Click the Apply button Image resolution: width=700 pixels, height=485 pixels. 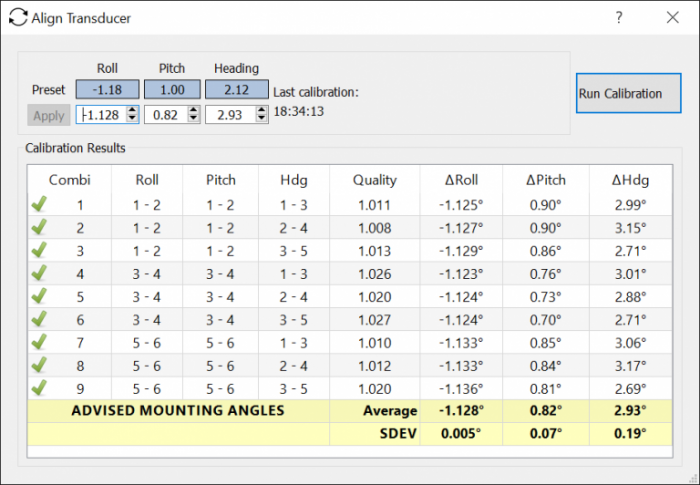49,115
